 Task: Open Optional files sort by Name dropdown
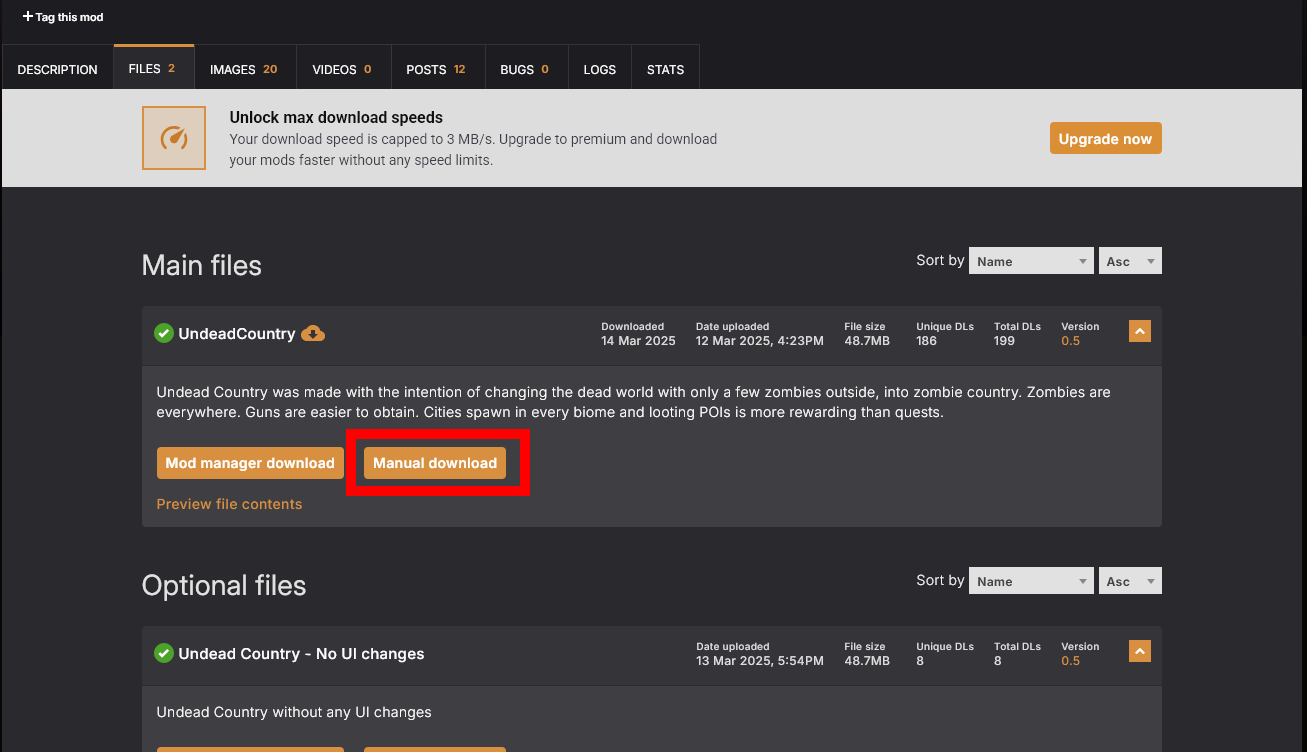coord(1031,581)
